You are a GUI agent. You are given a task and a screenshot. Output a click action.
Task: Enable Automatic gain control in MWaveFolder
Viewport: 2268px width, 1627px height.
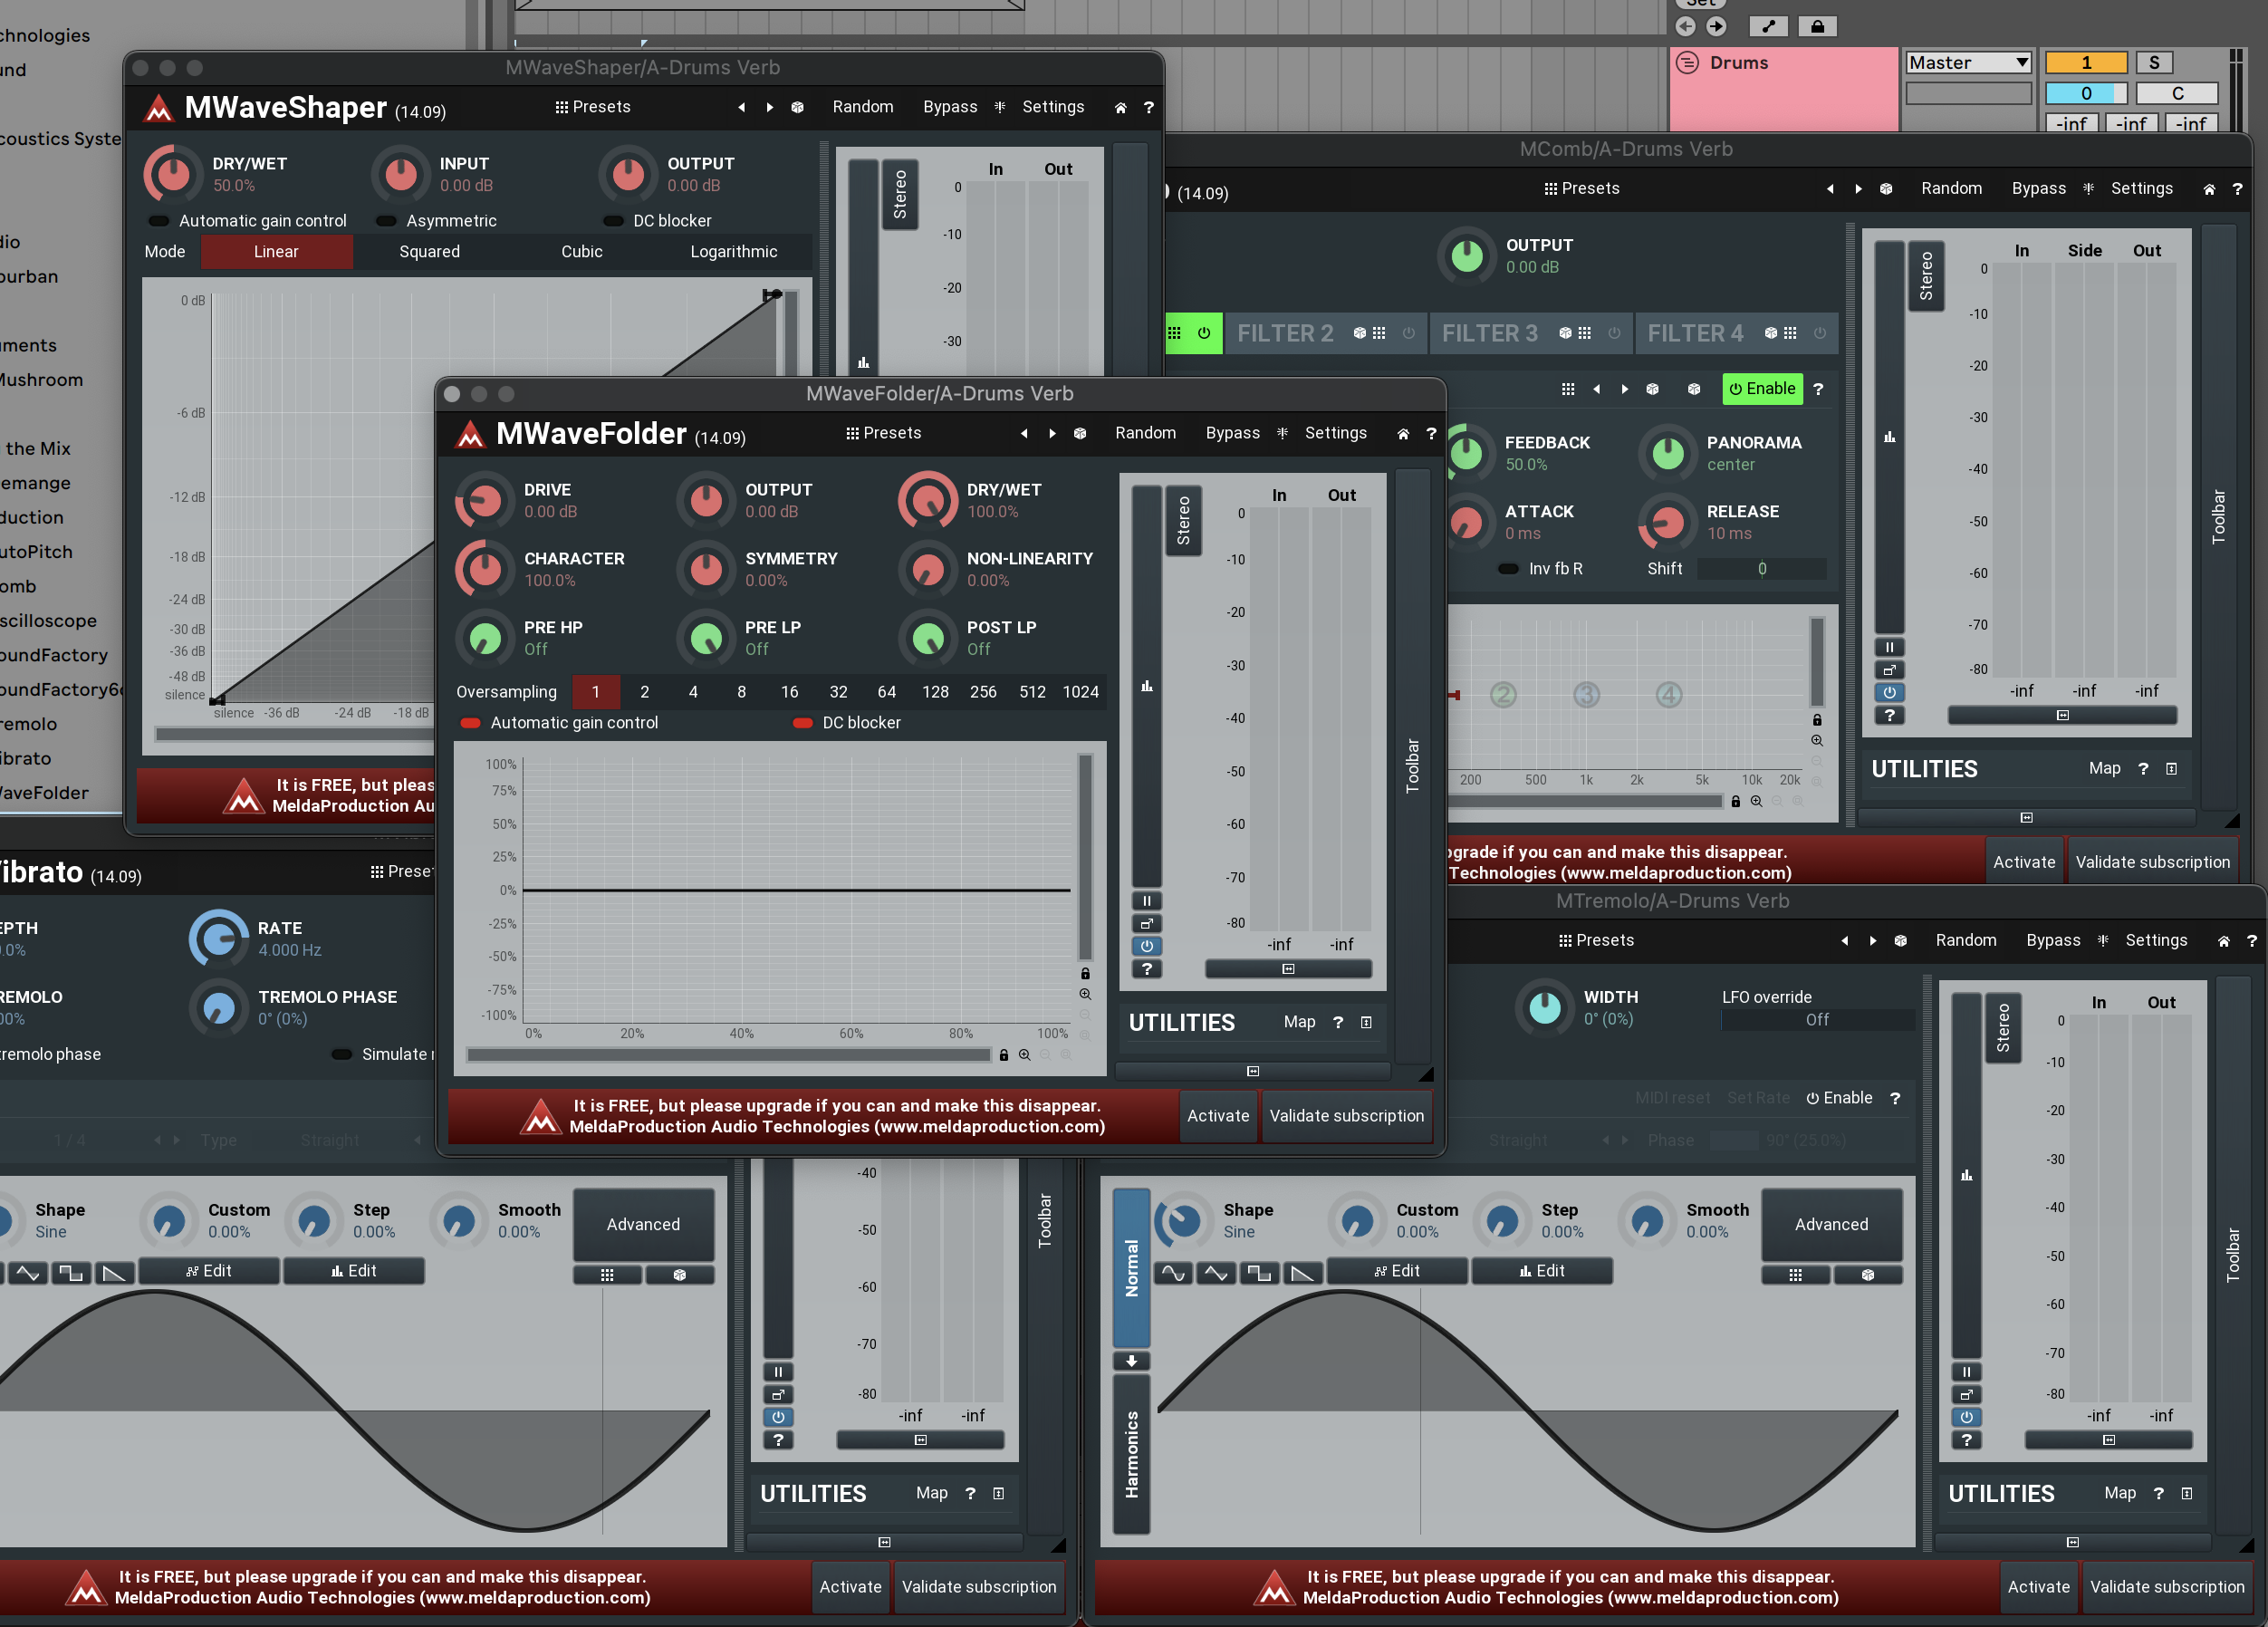[x=558, y=723]
